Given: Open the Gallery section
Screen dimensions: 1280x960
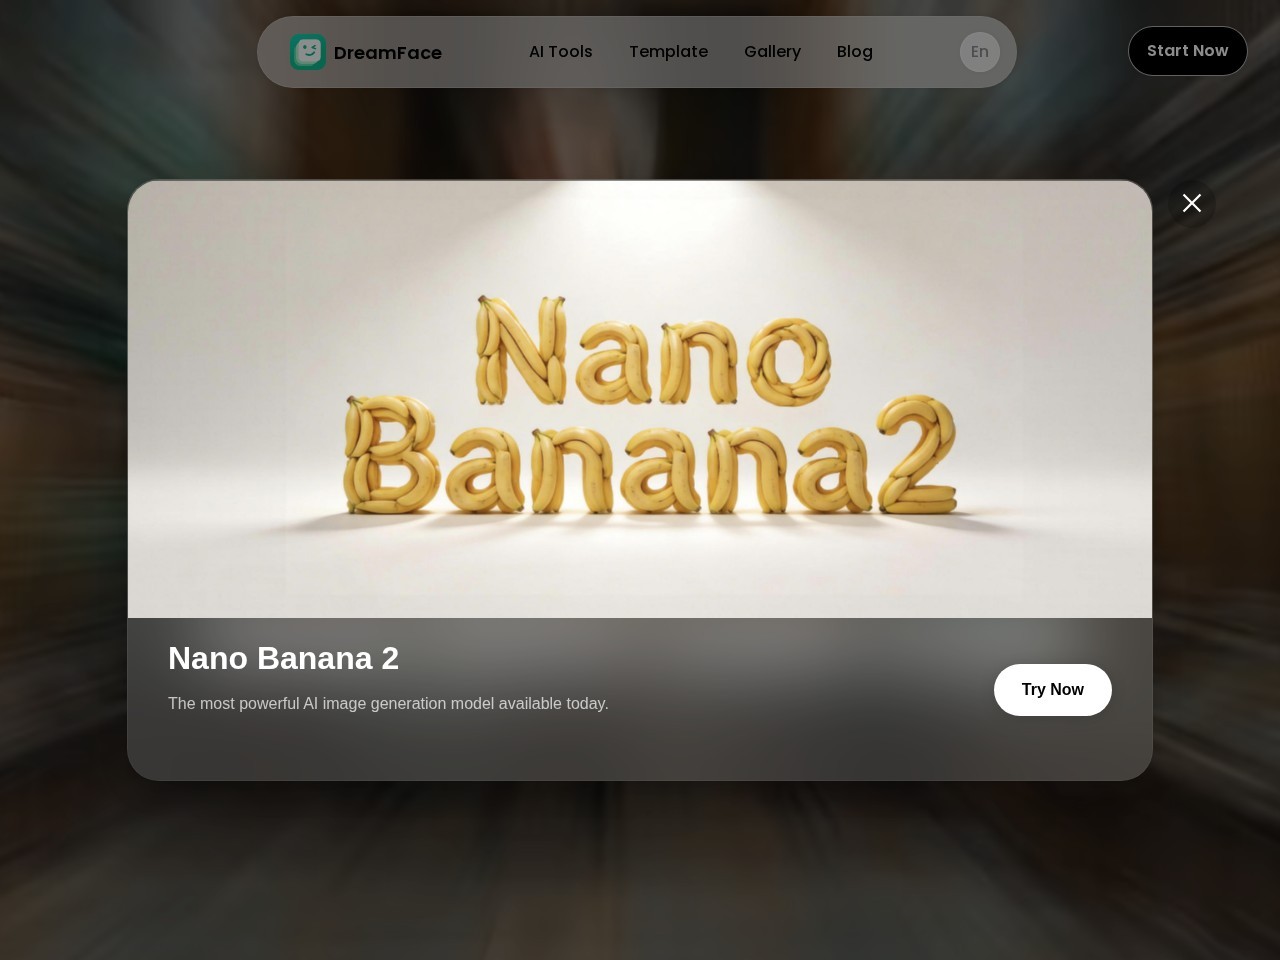Looking at the screenshot, I should [x=772, y=51].
